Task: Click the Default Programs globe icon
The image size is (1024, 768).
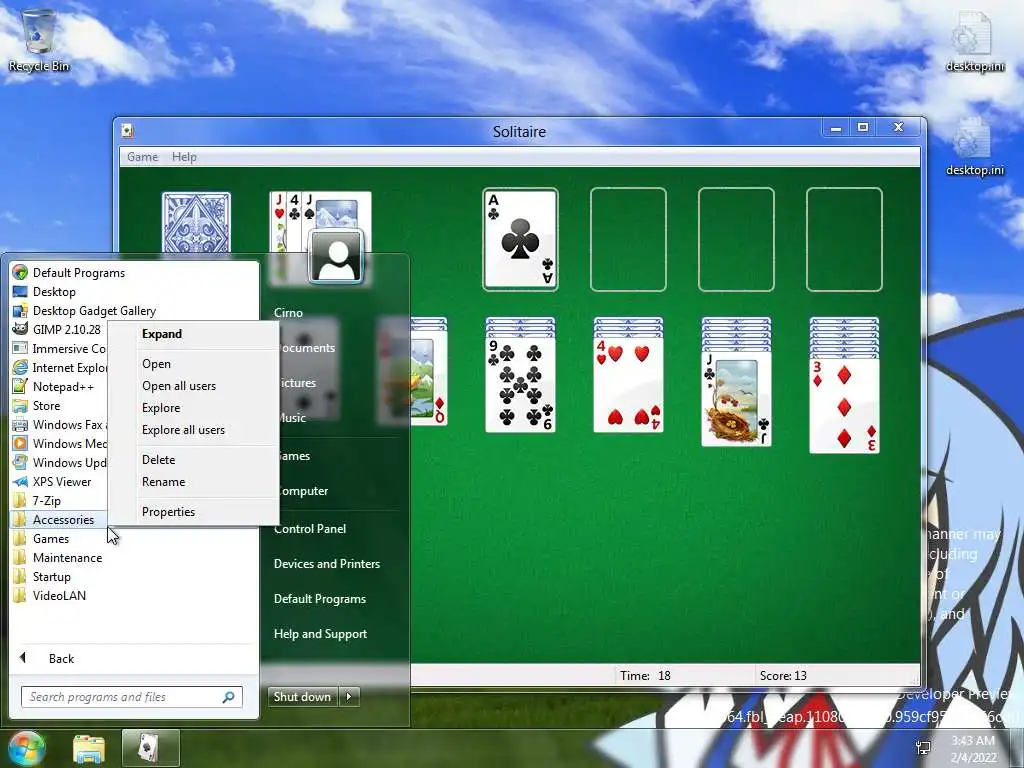Action: click(20, 272)
